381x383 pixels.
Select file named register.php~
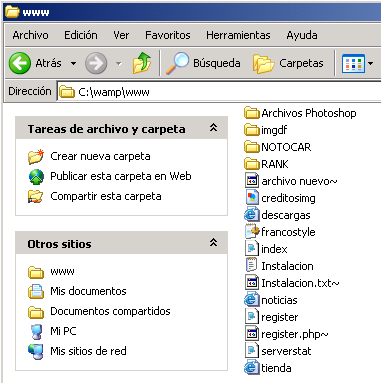click(295, 334)
